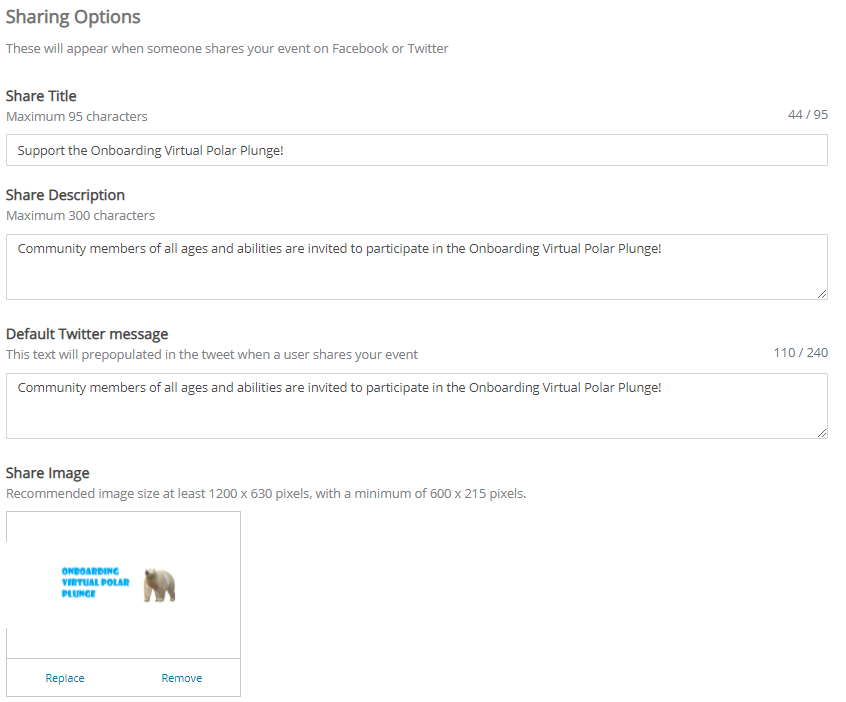Remove the share image
Image resolution: width=846 pixels, height=702 pixels.
click(x=182, y=678)
